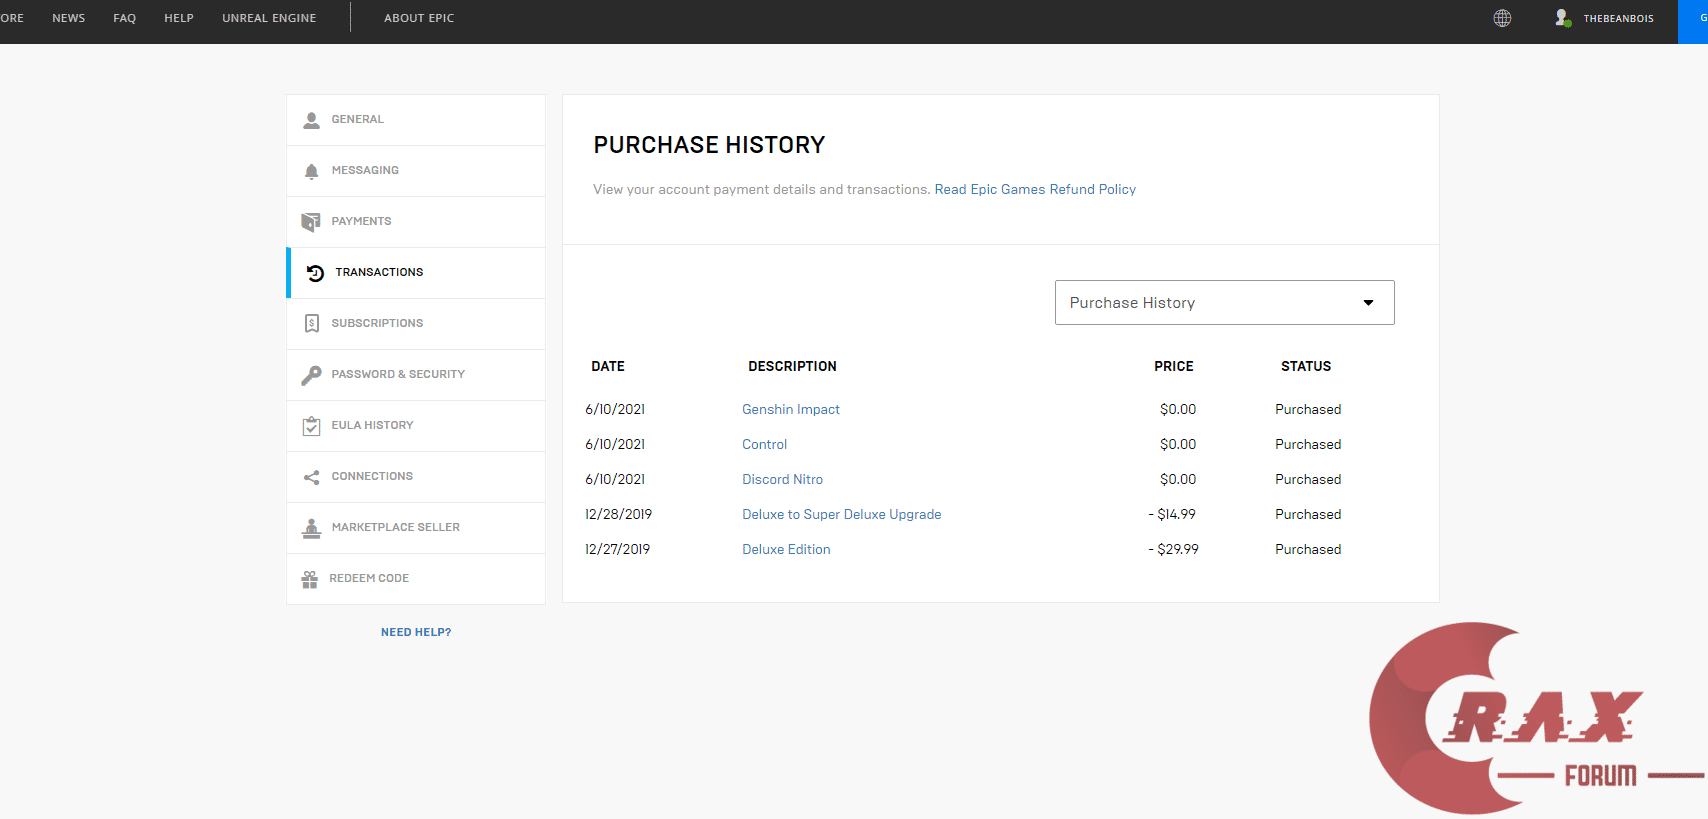1708x819 pixels.
Task: Click the Marketplace Seller stamp icon
Action: [x=312, y=528]
